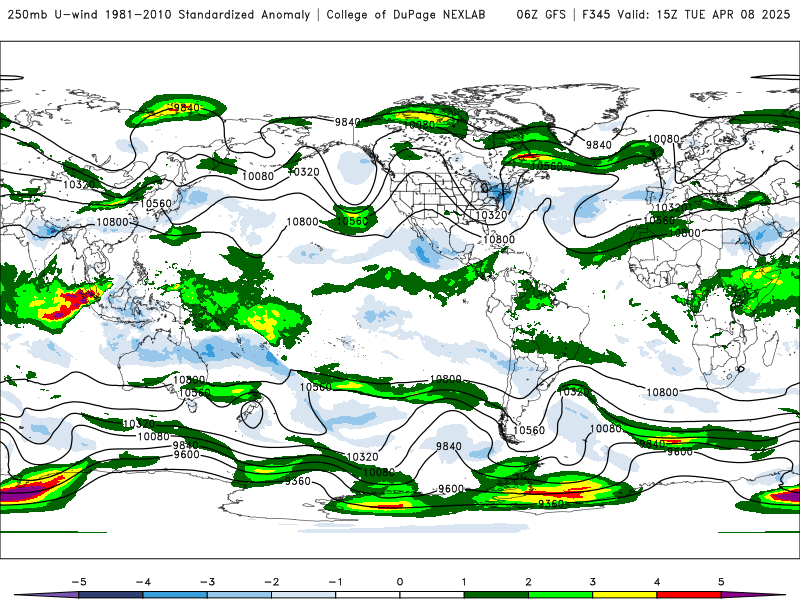The height and width of the screenshot is (600, 800).
Task: Click 'College of DuPage NEXLAB' header text
Action: [x=406, y=14]
